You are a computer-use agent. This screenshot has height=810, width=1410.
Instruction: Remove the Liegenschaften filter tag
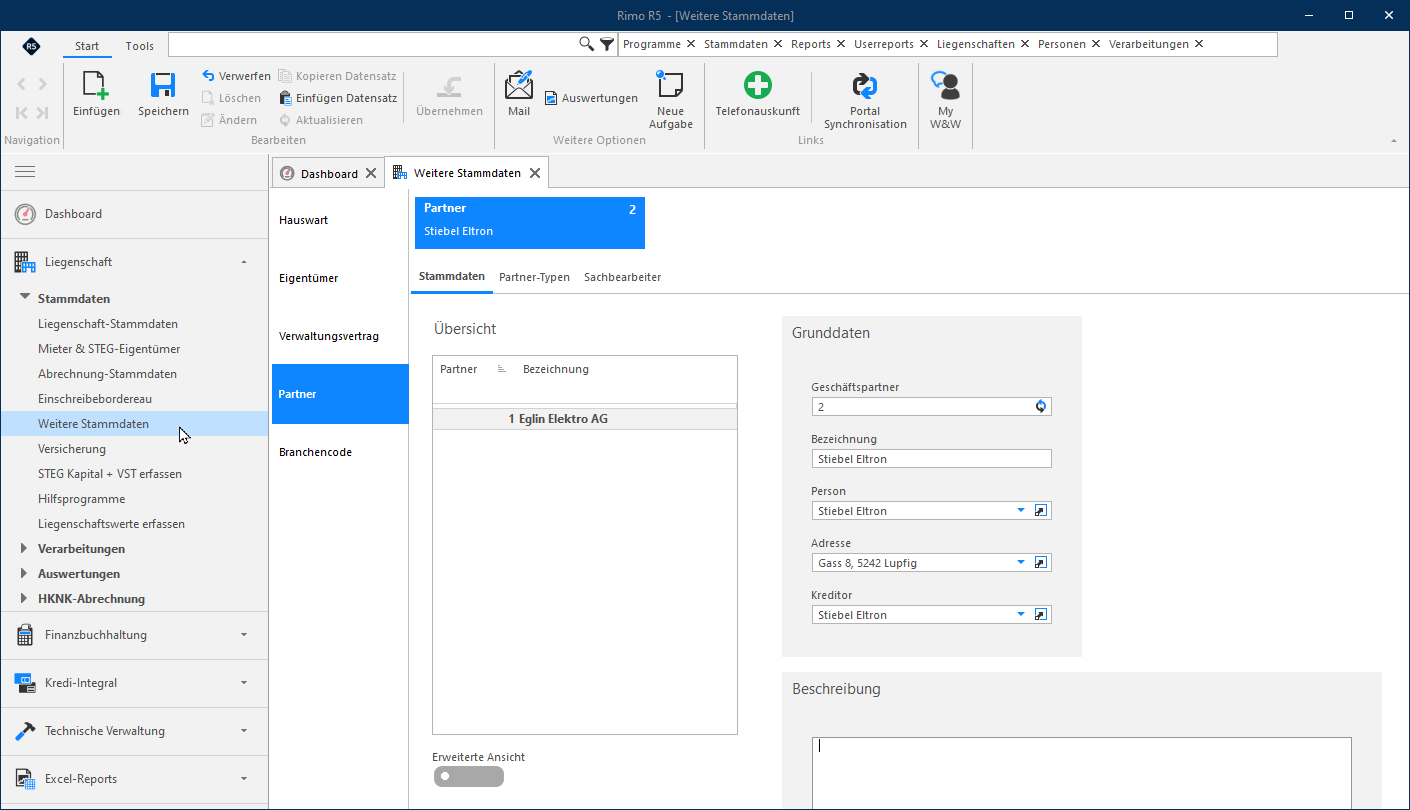(x=1025, y=44)
